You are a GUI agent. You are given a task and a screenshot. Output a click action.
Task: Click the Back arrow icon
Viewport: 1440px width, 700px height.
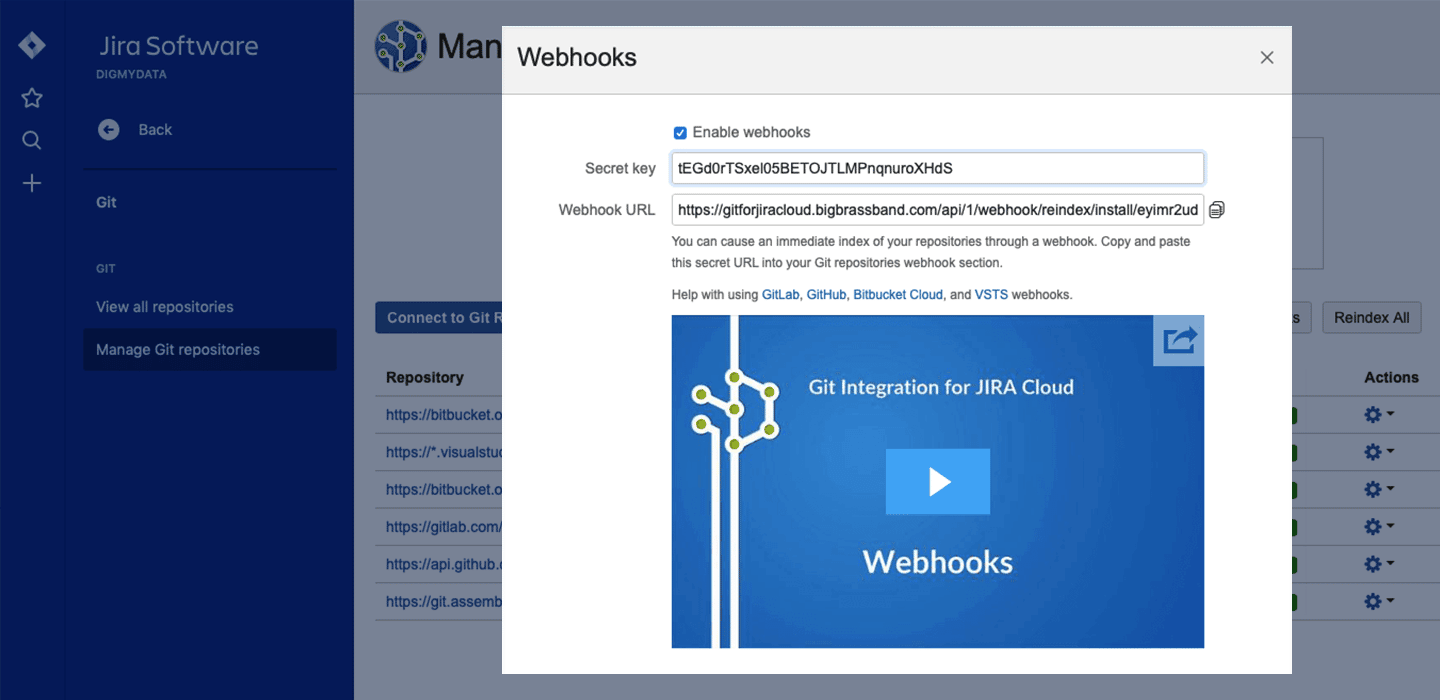pos(109,130)
